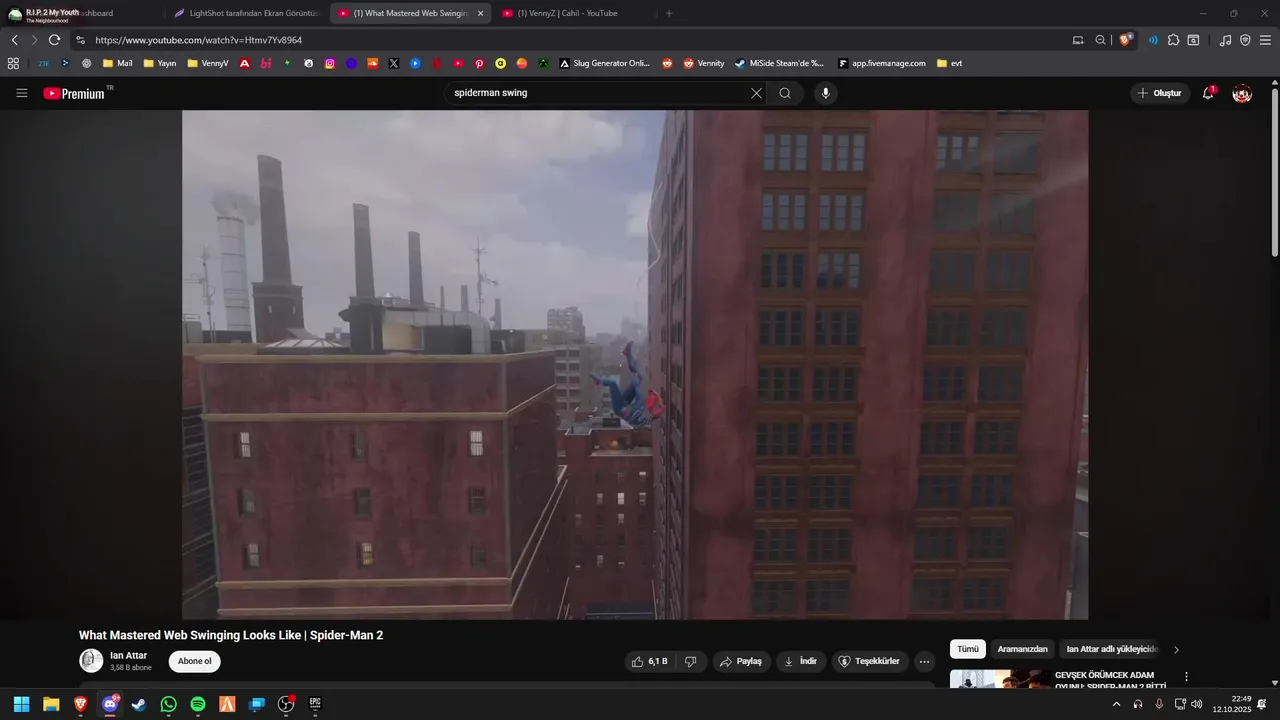Screen dimensions: 1280x720
Task: Select Aramanızdan filter chip
Action: pyautogui.click(x=1022, y=649)
